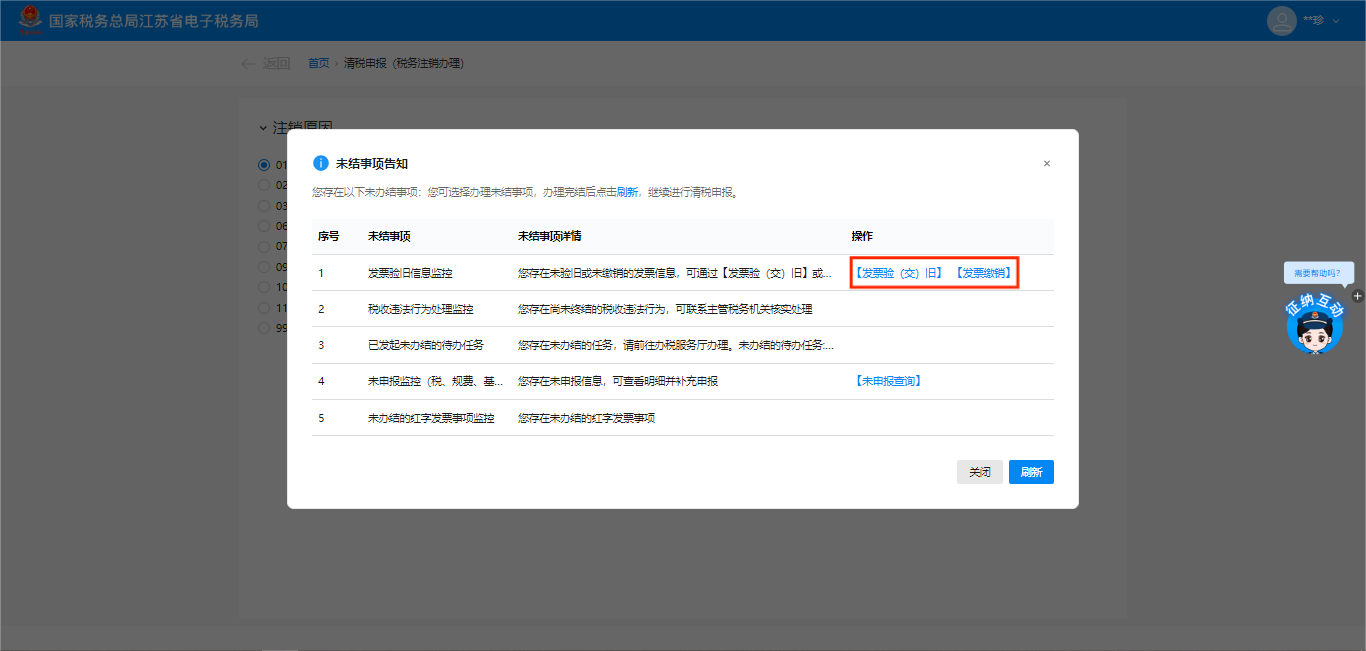Open the user account dropdown arrow
Image resolution: width=1366 pixels, height=651 pixels.
click(x=1336, y=21)
